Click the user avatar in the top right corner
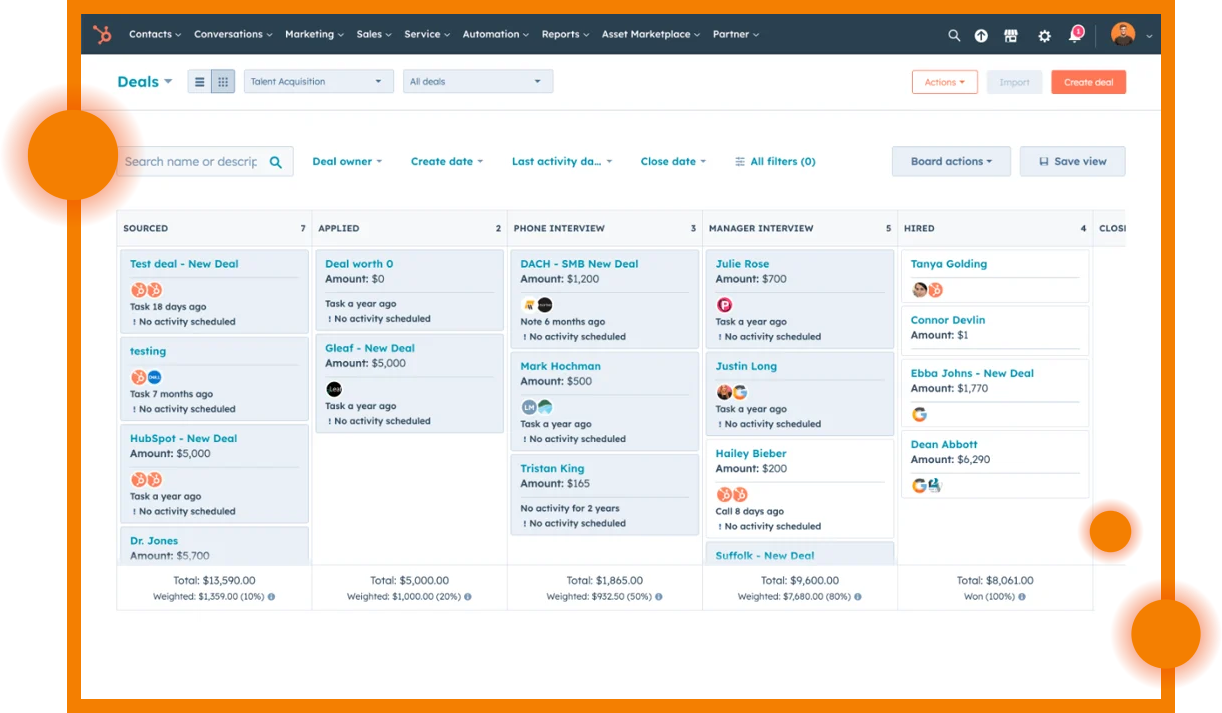The width and height of the screenshot is (1222, 713). 1123,33
